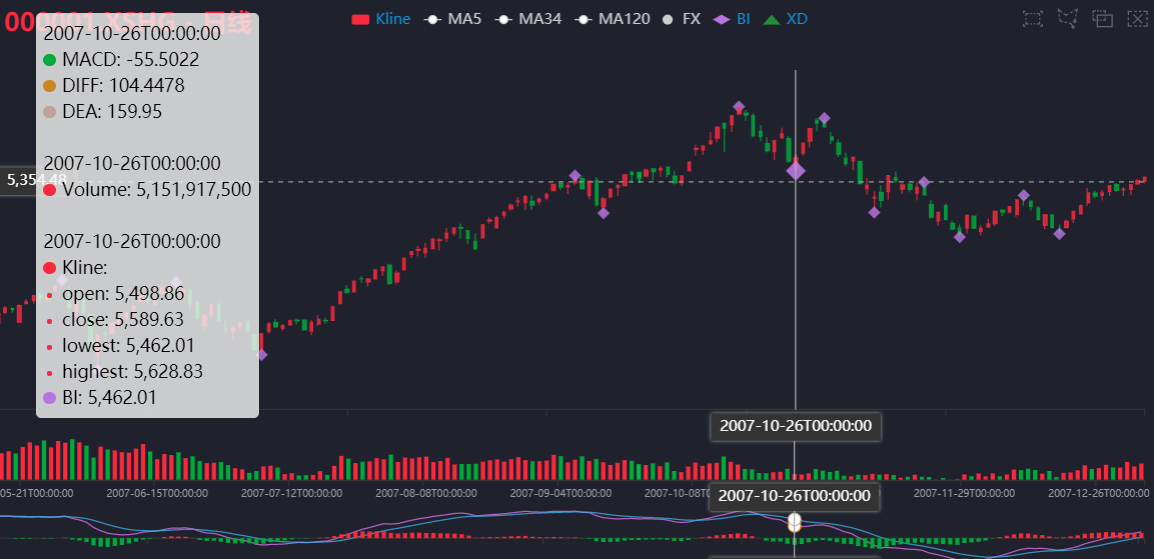Viewport: 1154px width, 559px height.
Task: Click the 2007-10-26 label below the candlestick chart
Action: pos(796,425)
